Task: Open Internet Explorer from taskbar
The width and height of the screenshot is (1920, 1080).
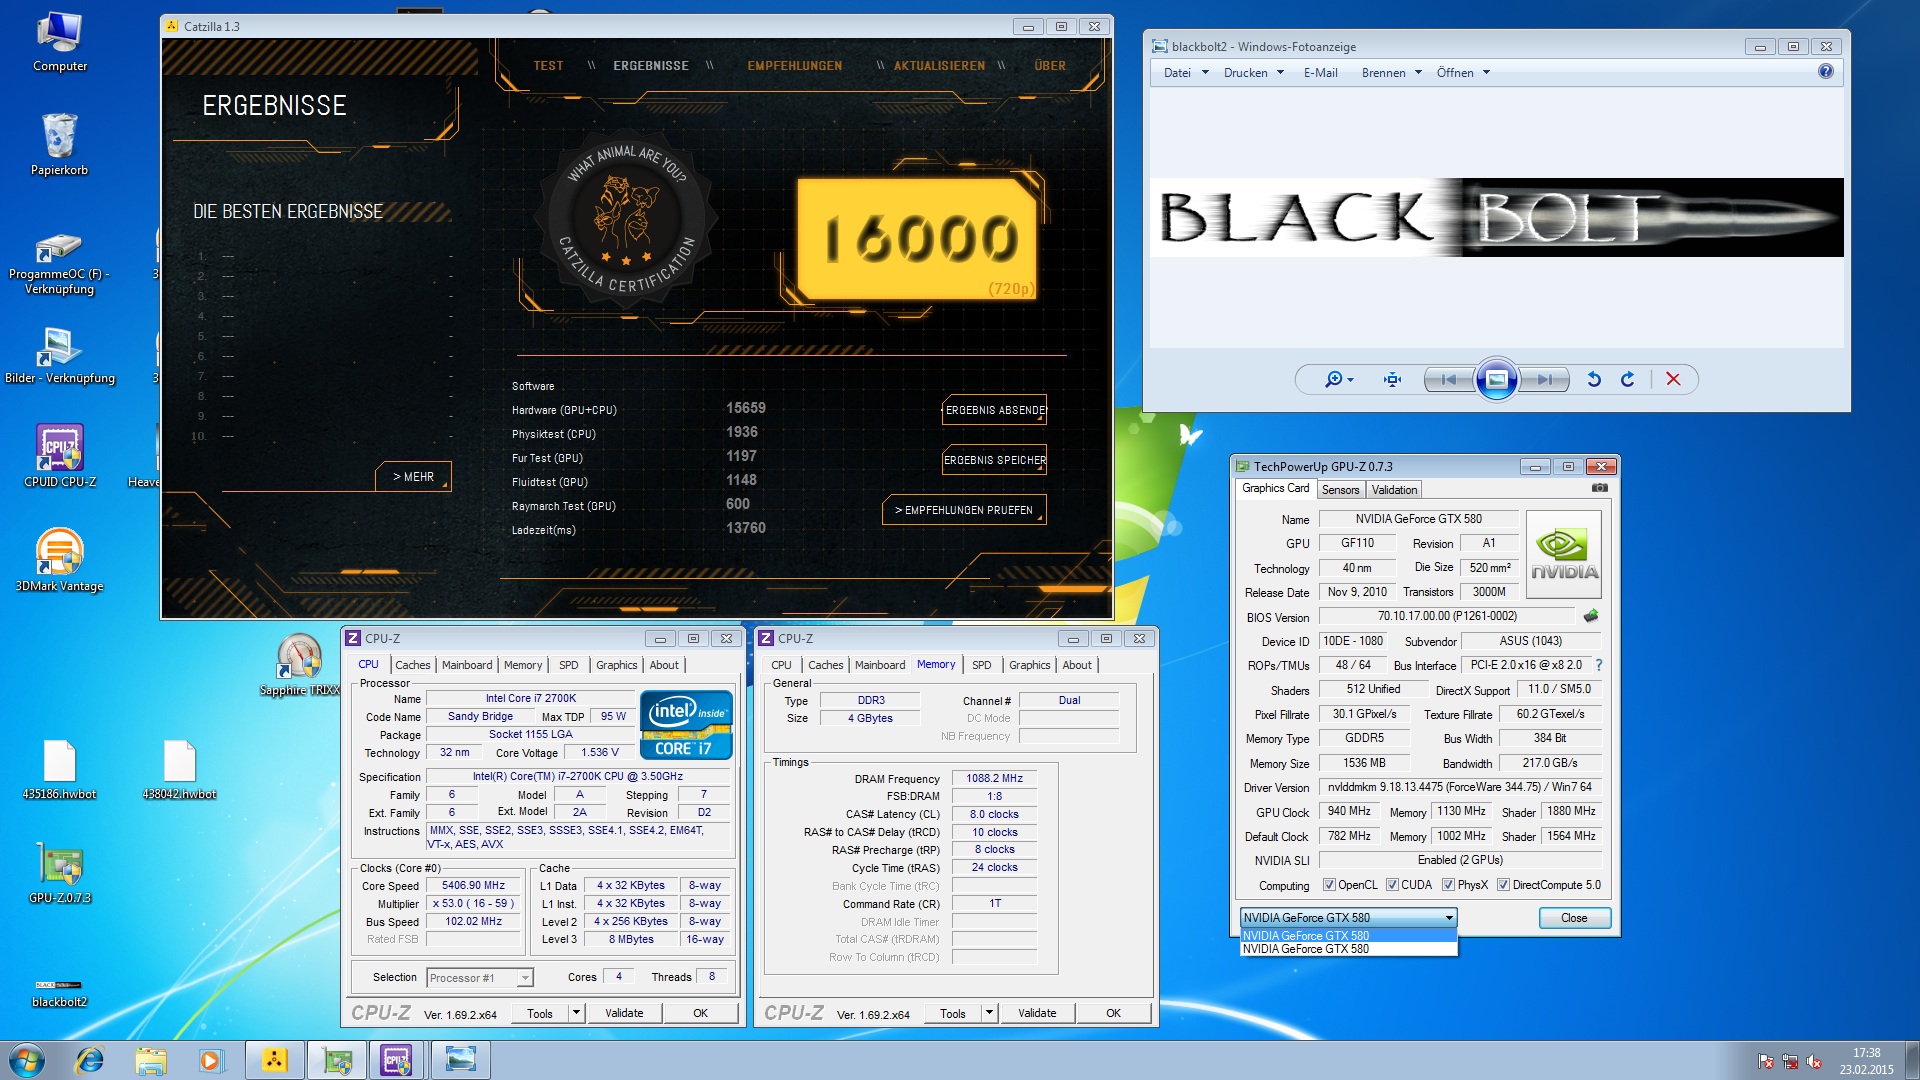Action: point(90,1060)
